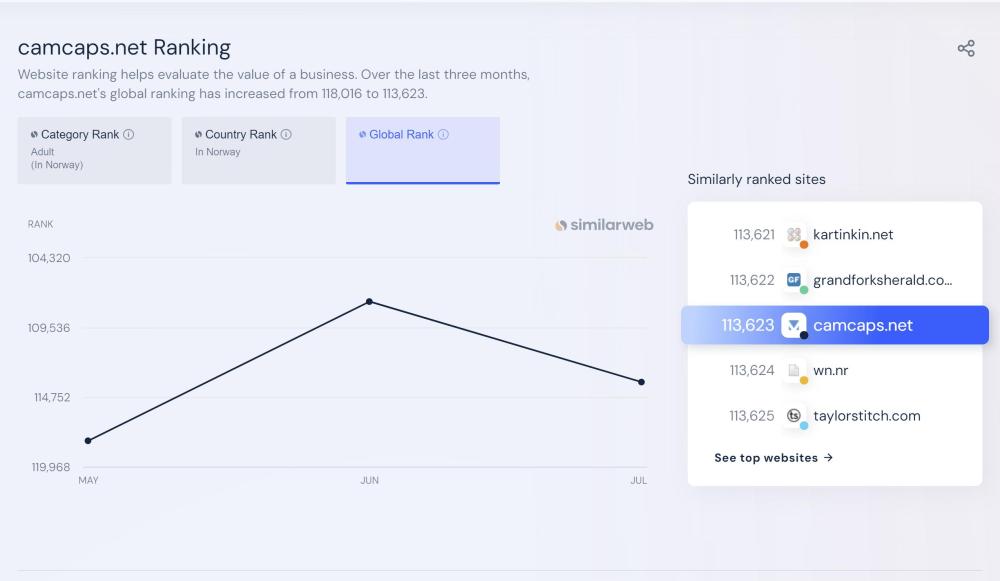Viewport: 1000px width, 581px height.
Task: Click the kartinkin.net site favicon
Action: [795, 235]
